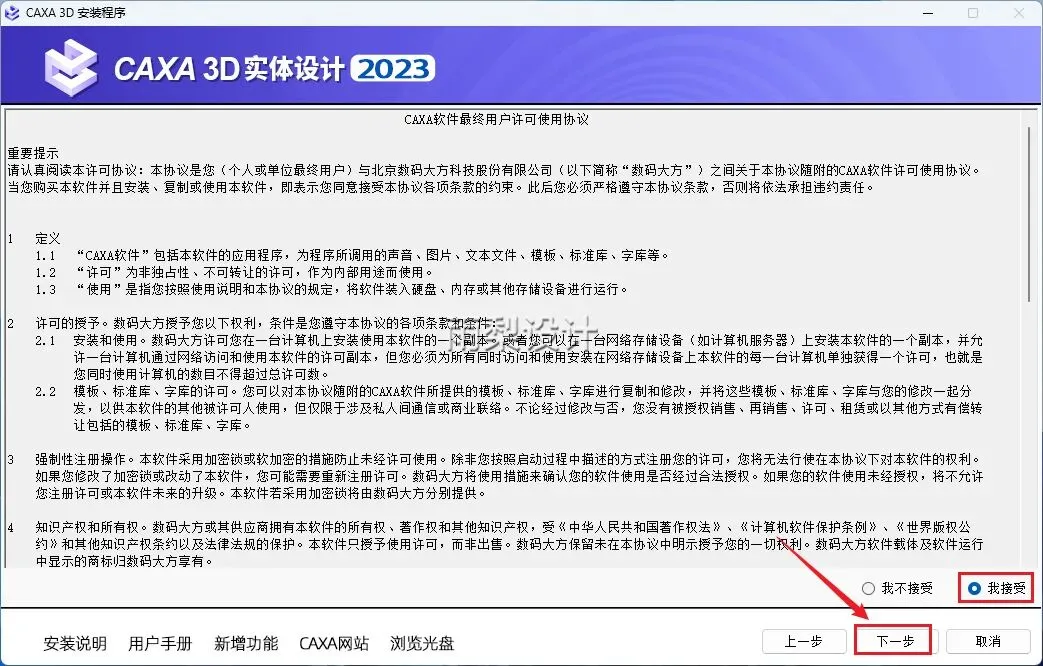Click the CAXA 3D title bar app icon
Viewport: 1043px width, 666px height.
[11, 13]
